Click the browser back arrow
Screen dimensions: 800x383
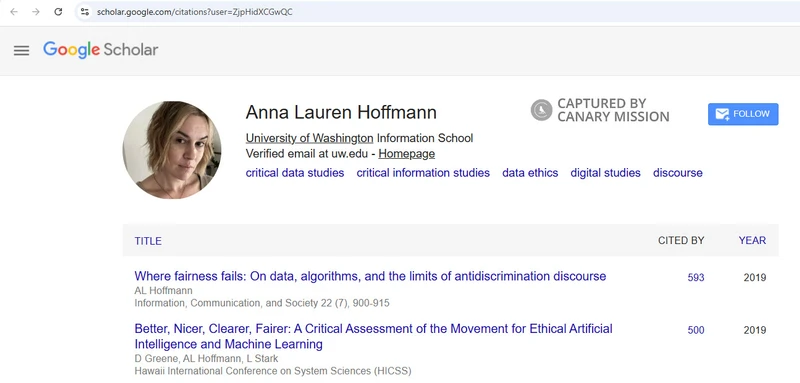(x=14, y=12)
